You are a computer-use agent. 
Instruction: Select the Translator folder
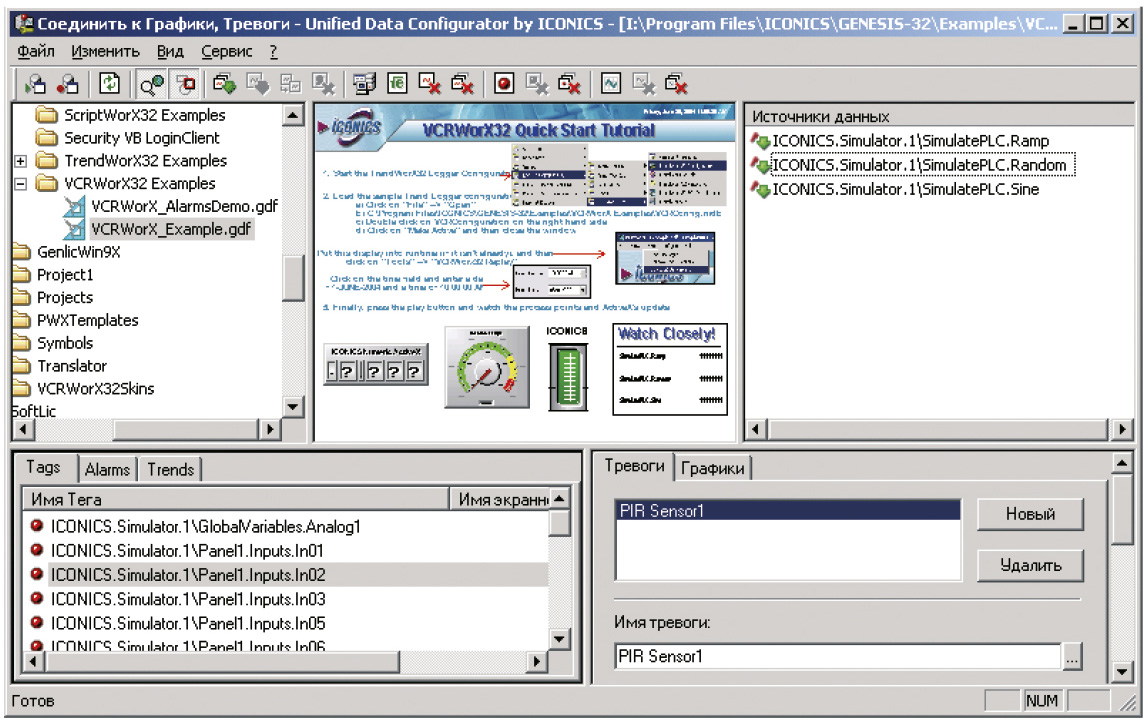click(72, 365)
